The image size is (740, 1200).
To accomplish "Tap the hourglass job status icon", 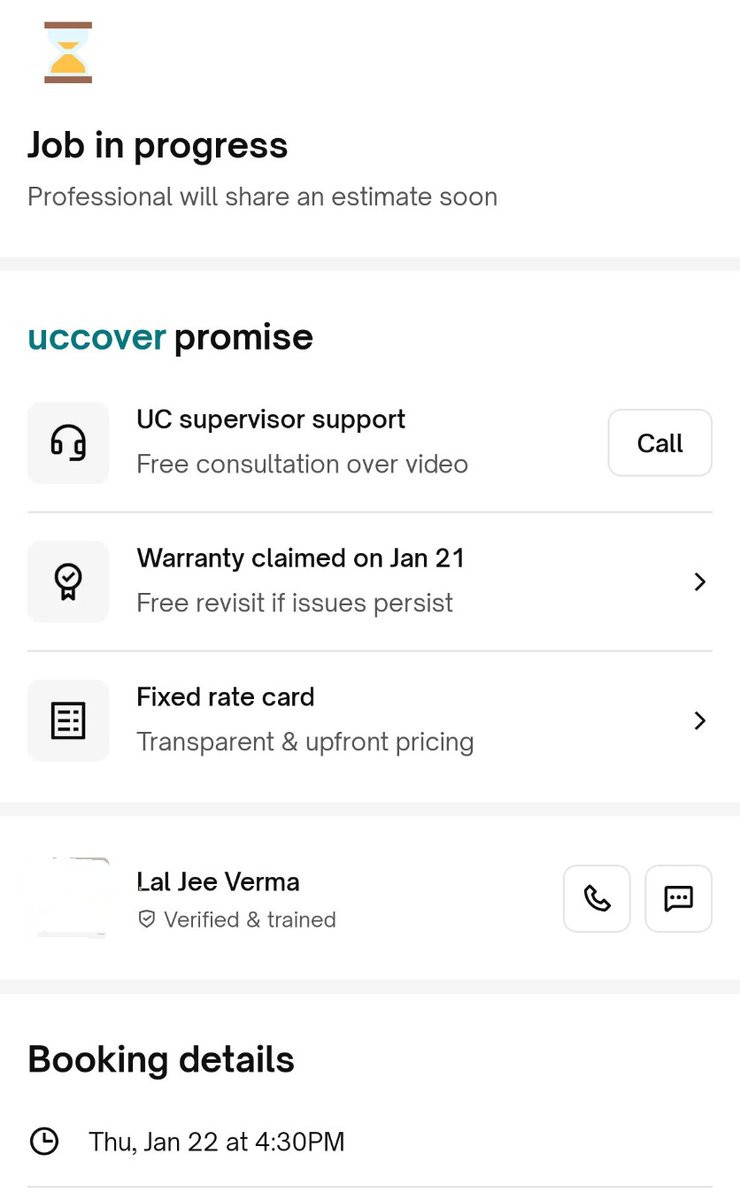I will coord(68,52).
